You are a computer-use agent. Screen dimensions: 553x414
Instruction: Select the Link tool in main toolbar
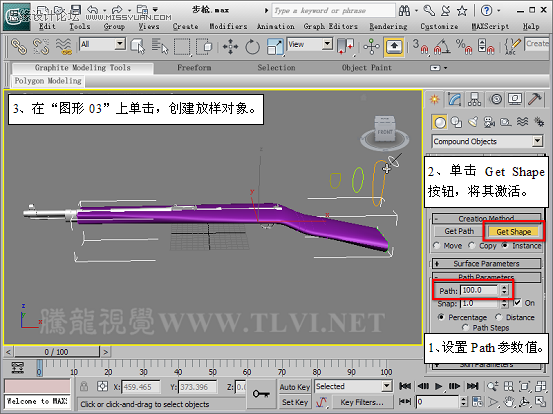[x=19, y=46]
